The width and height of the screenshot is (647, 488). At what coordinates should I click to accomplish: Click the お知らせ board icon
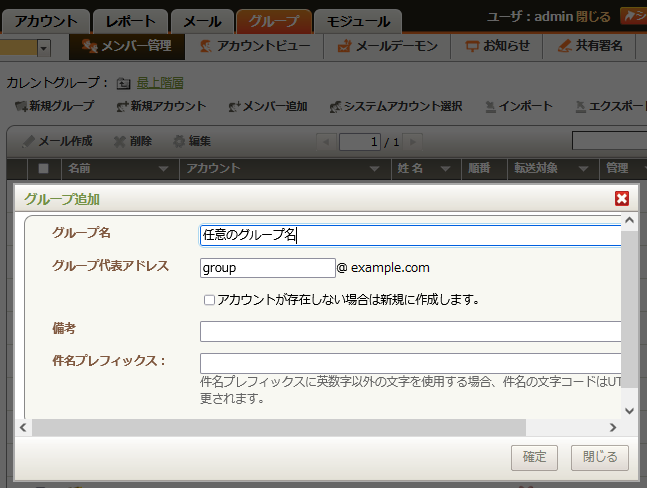click(x=472, y=46)
